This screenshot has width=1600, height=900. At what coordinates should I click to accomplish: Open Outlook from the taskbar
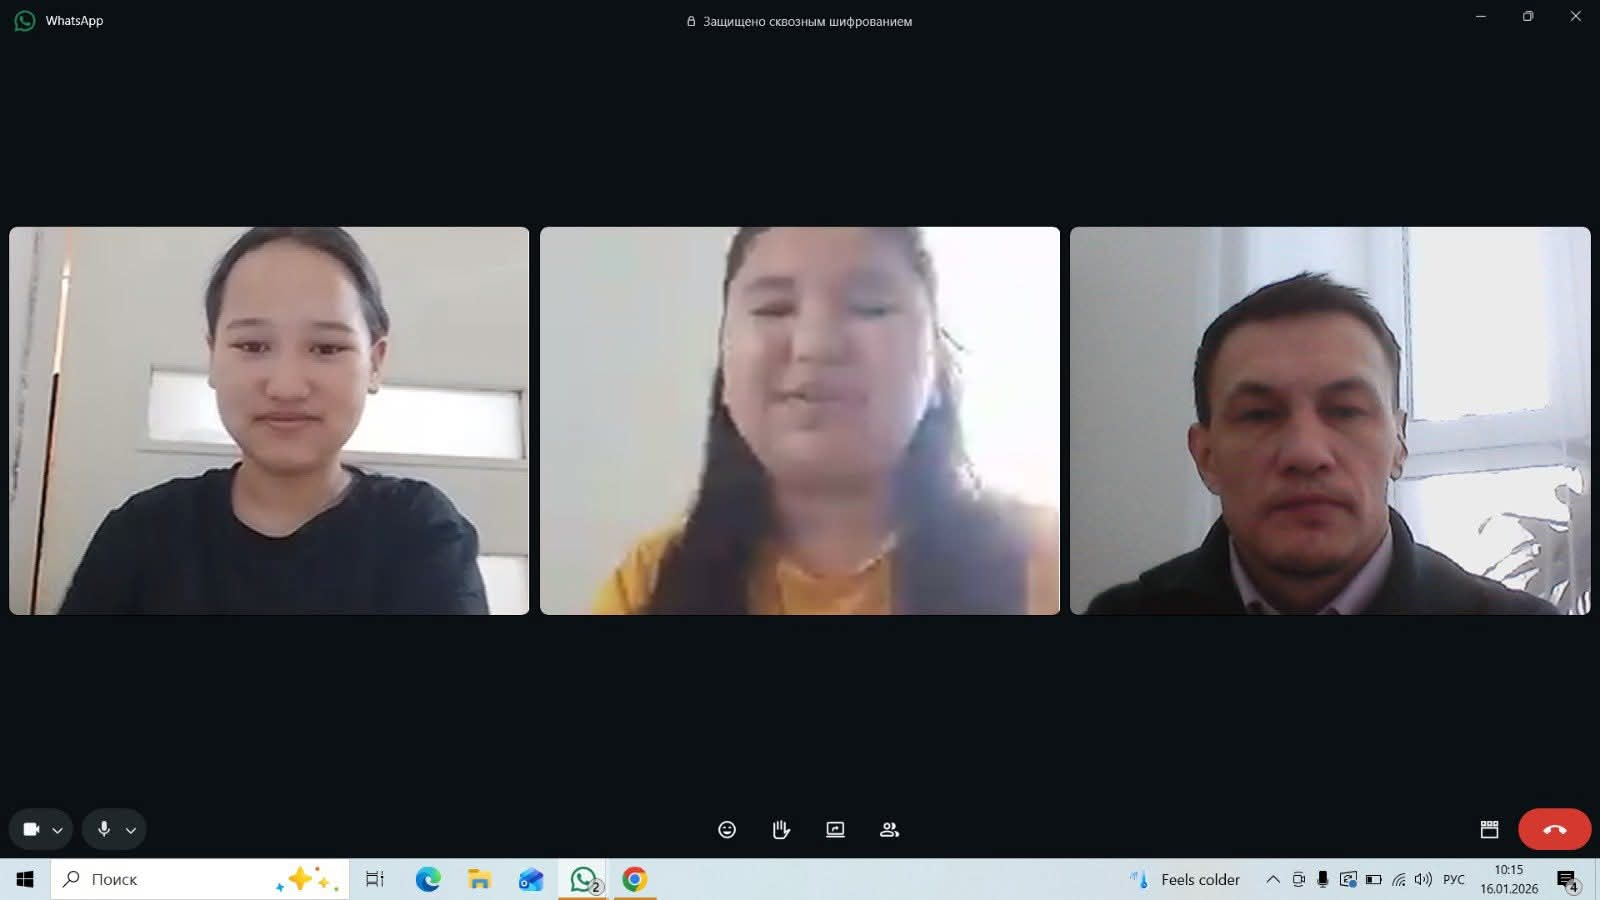tap(531, 879)
